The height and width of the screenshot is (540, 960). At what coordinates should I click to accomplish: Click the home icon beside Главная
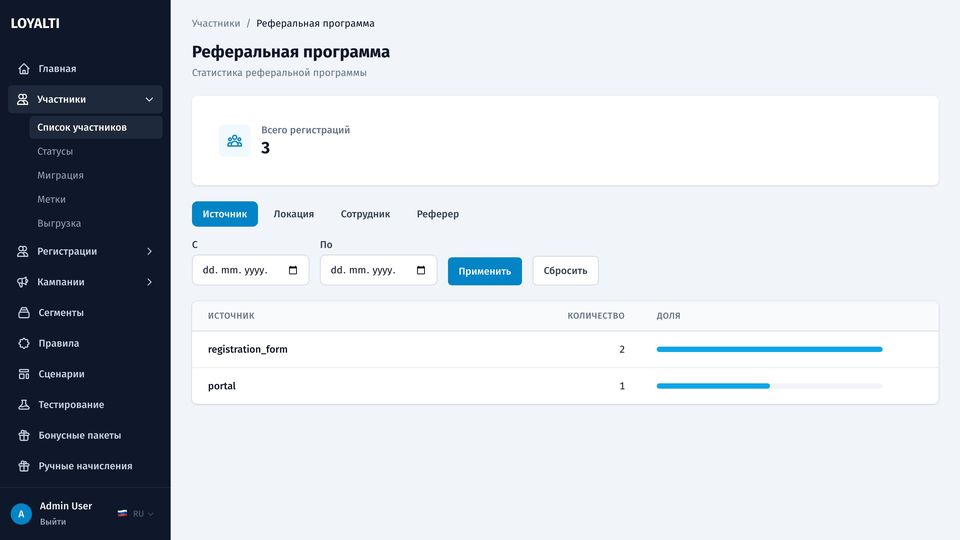click(24, 69)
